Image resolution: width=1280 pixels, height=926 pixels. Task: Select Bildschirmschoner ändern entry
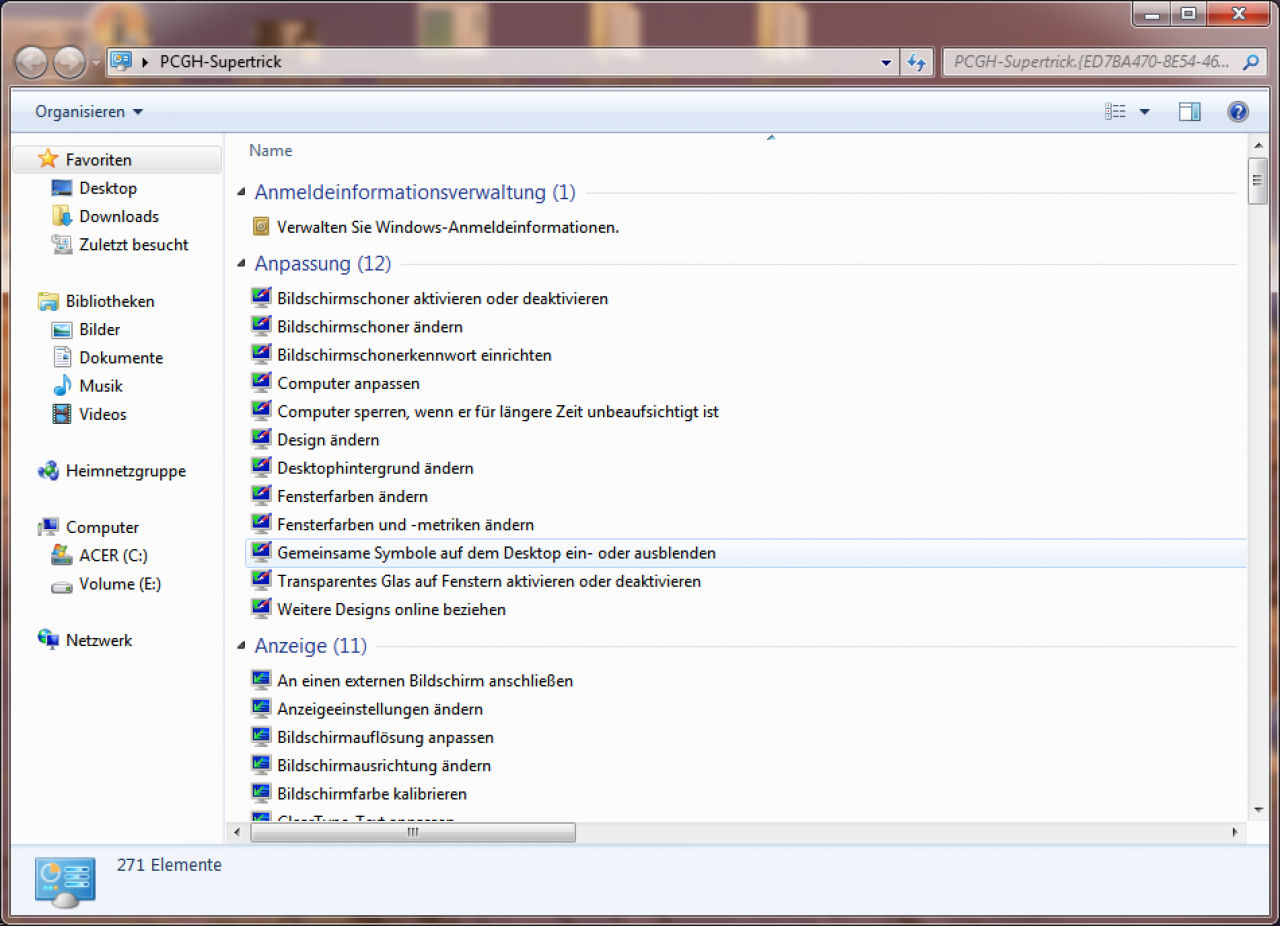[370, 327]
